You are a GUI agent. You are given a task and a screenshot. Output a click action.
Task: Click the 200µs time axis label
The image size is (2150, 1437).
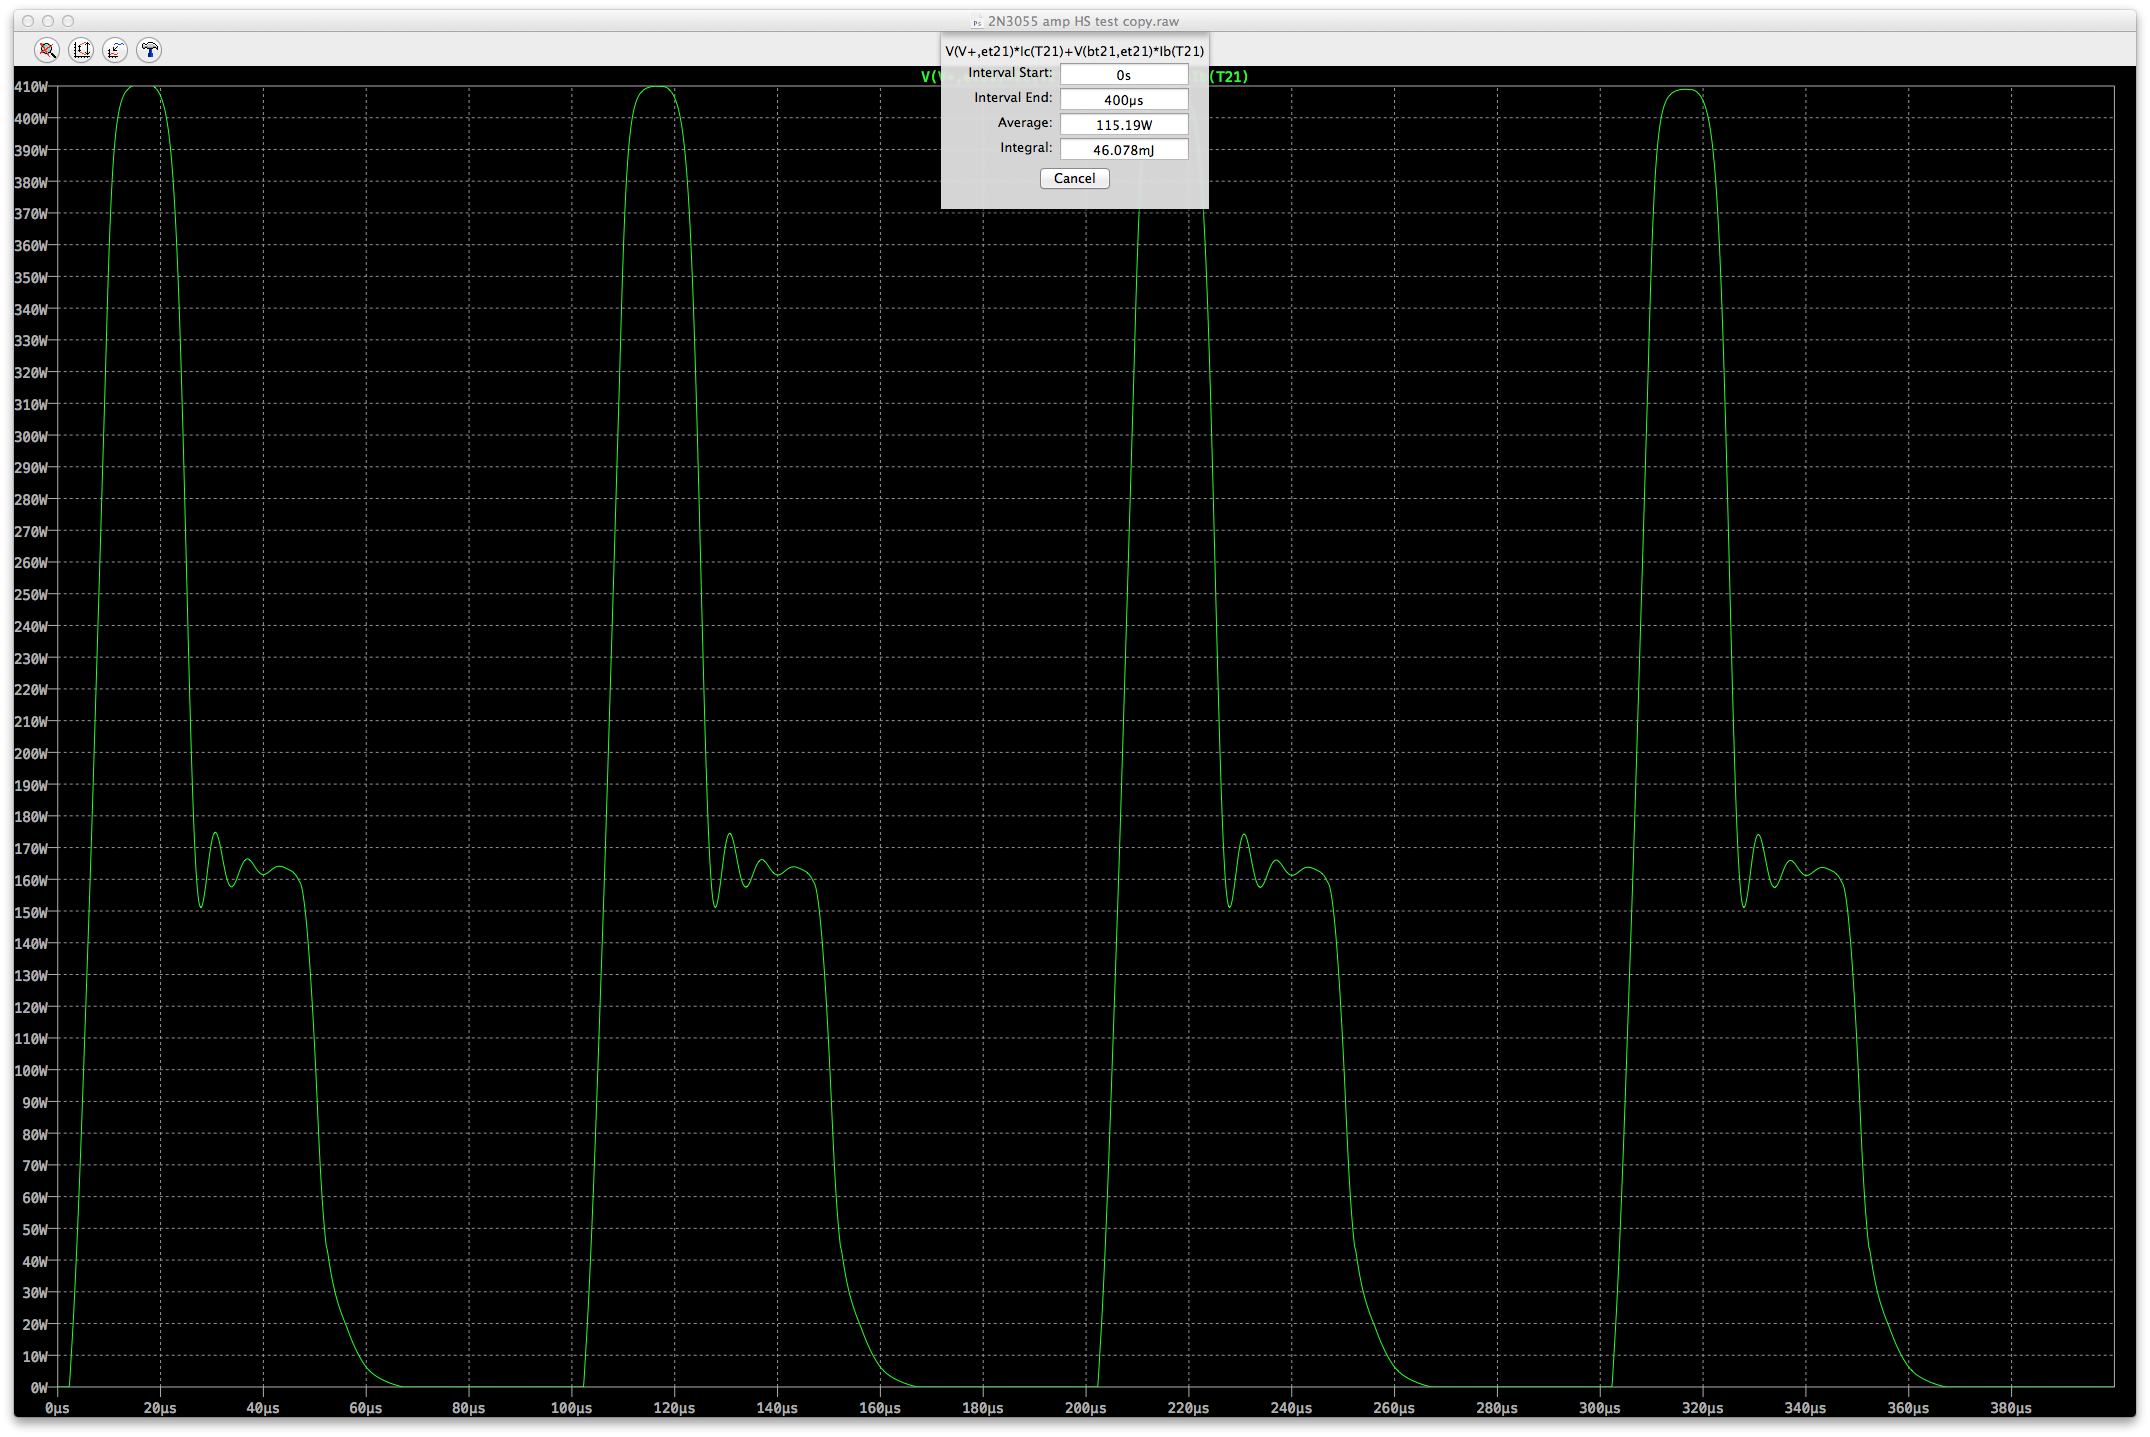pyautogui.click(x=1085, y=1408)
